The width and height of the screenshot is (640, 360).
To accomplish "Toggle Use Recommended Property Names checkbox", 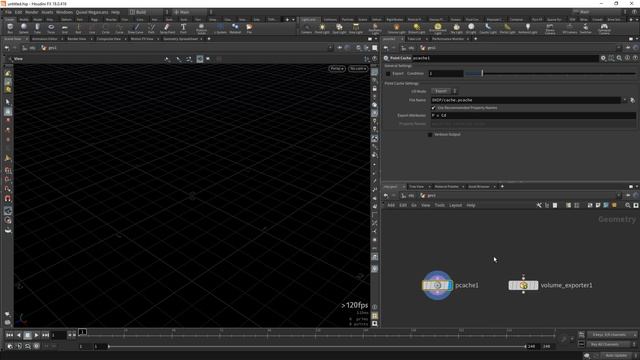I will point(433,108).
